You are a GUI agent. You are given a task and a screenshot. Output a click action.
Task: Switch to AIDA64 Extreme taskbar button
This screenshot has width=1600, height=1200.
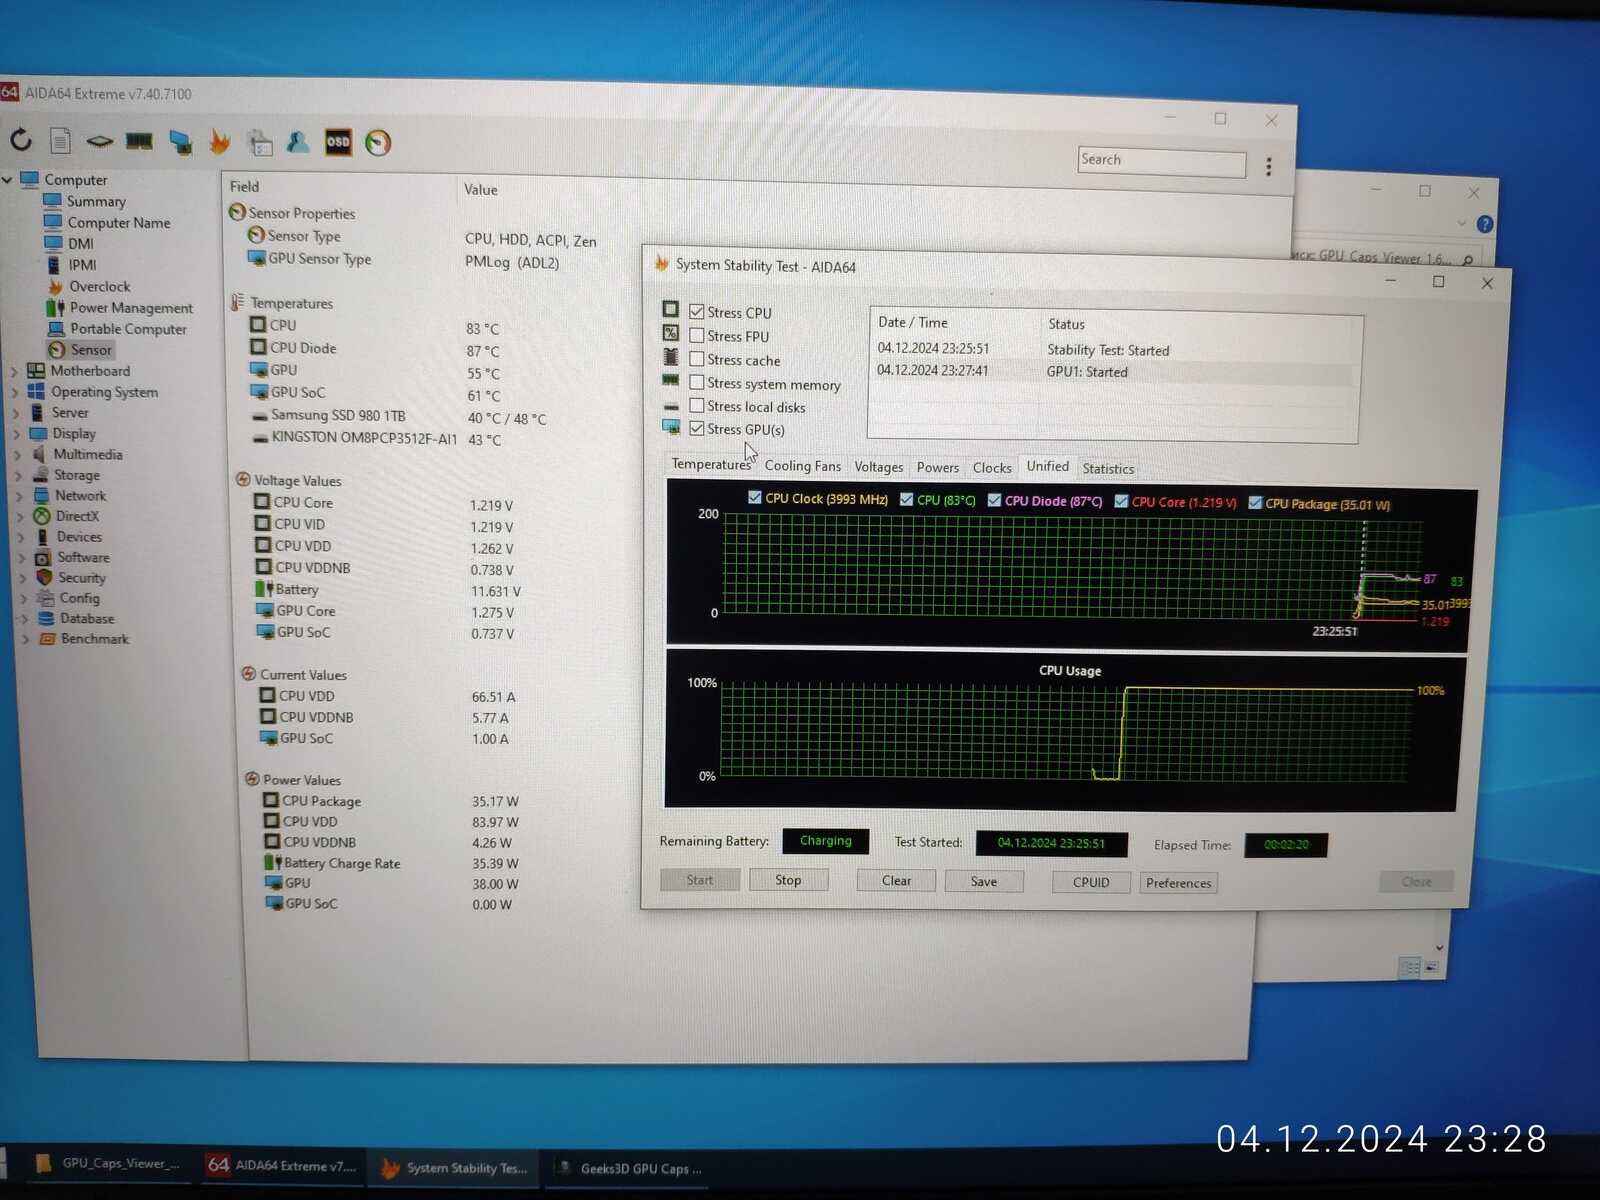coord(282,1166)
